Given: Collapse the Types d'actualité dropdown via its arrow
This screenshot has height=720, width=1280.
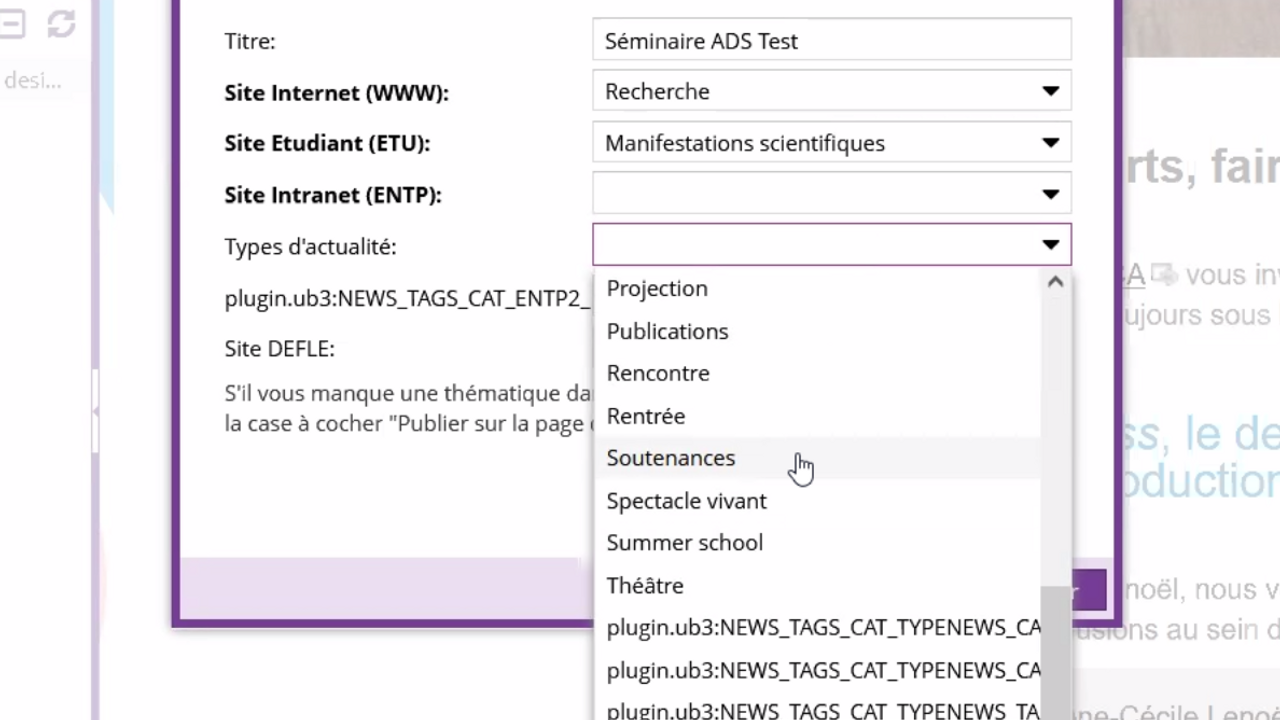Looking at the screenshot, I should pos(1050,245).
